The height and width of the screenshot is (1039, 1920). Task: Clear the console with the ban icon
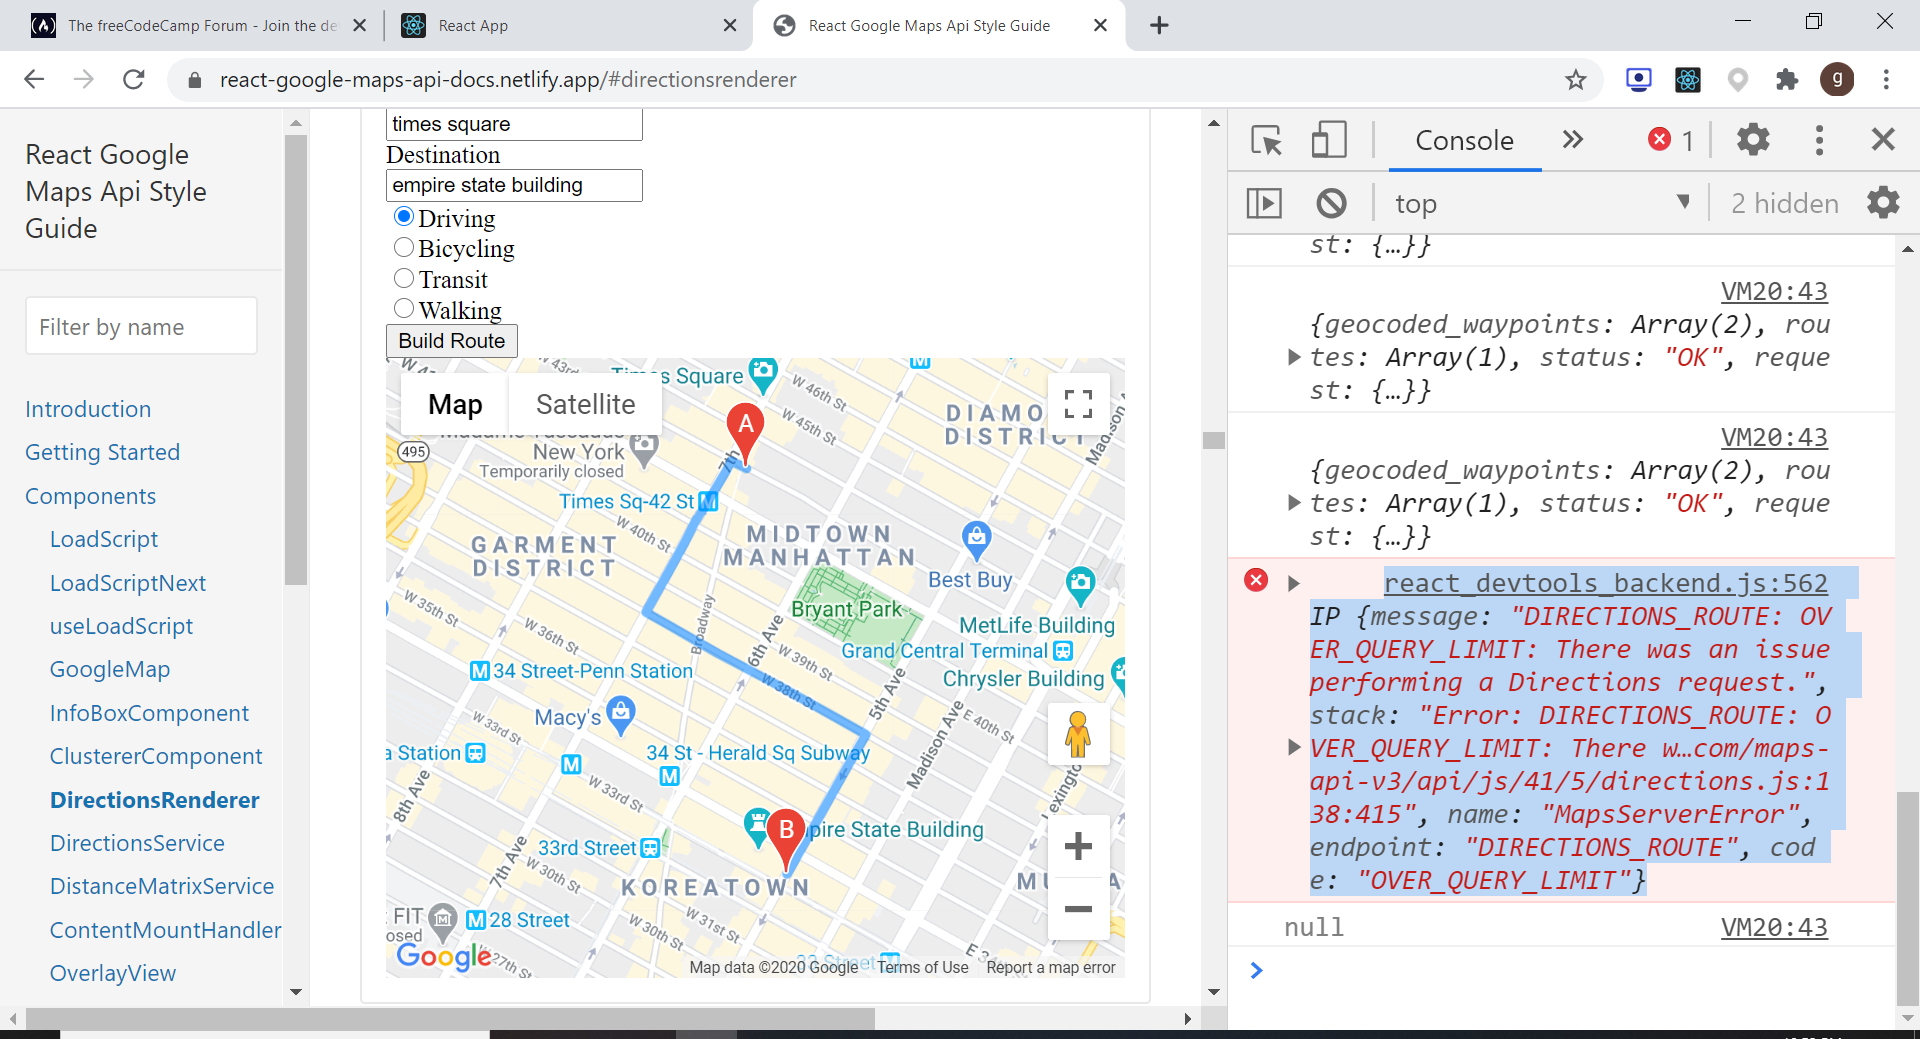(1331, 203)
